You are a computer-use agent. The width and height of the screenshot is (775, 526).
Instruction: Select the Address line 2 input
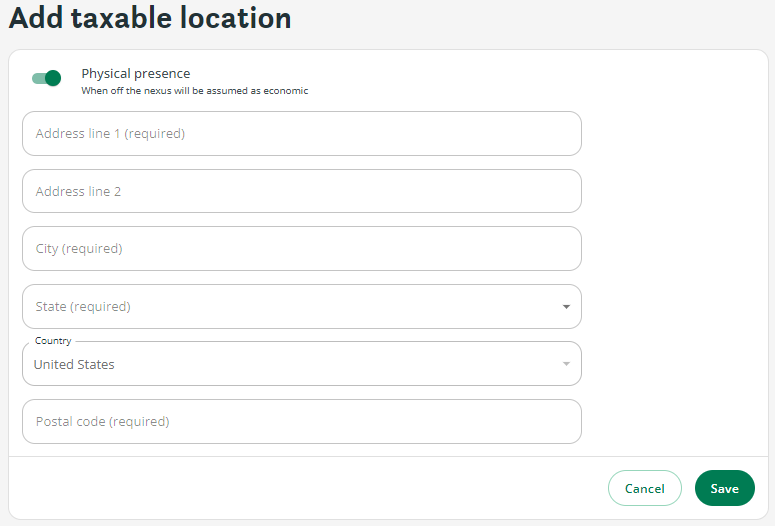(x=302, y=191)
